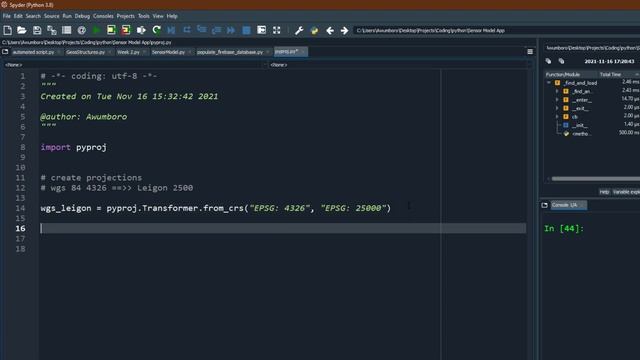Open the editor tab browser icon
Image resolution: width=640 pixels, height=360 pixels.
point(5,52)
